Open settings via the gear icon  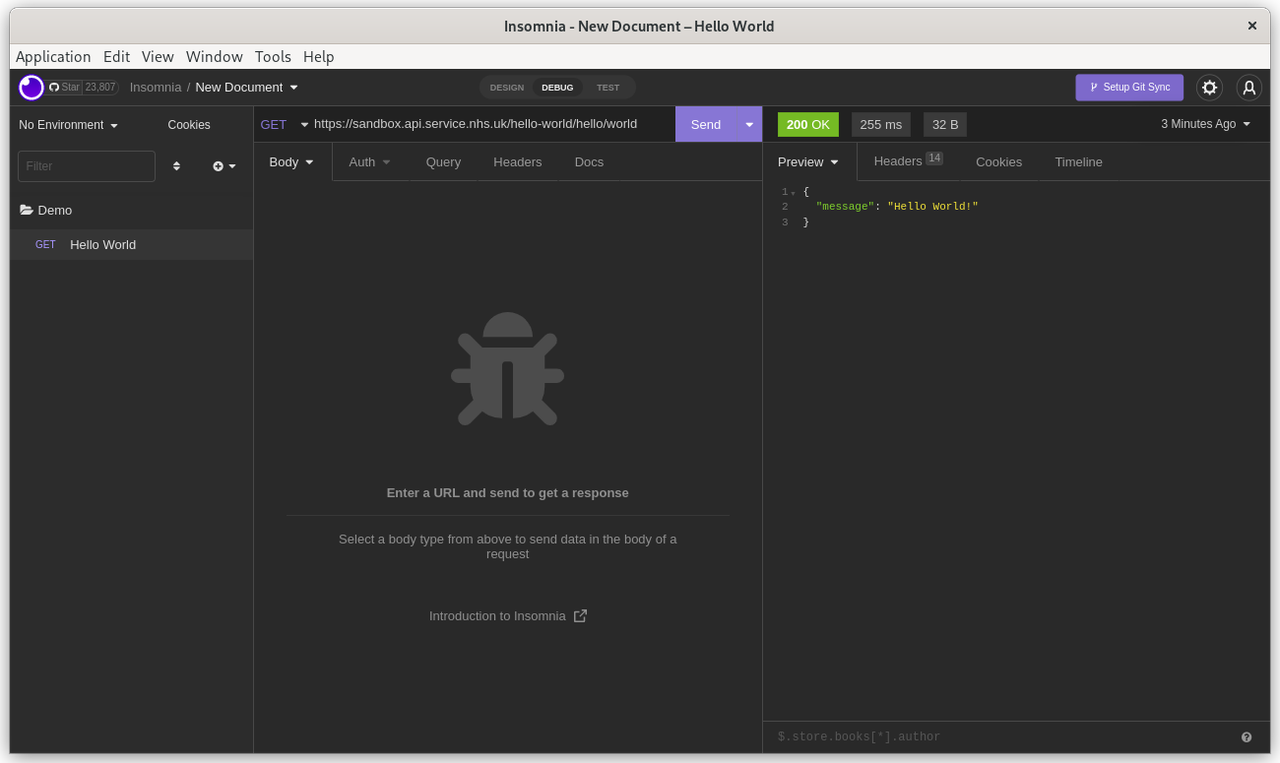click(x=1210, y=88)
